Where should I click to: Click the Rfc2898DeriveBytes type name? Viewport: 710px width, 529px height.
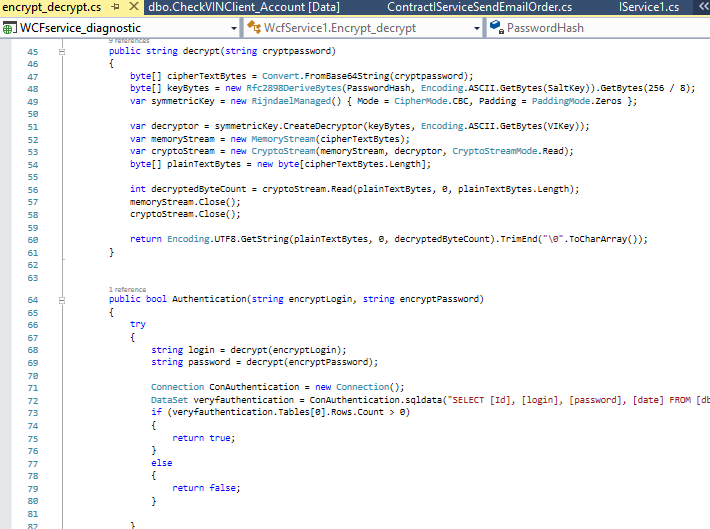coord(293,88)
